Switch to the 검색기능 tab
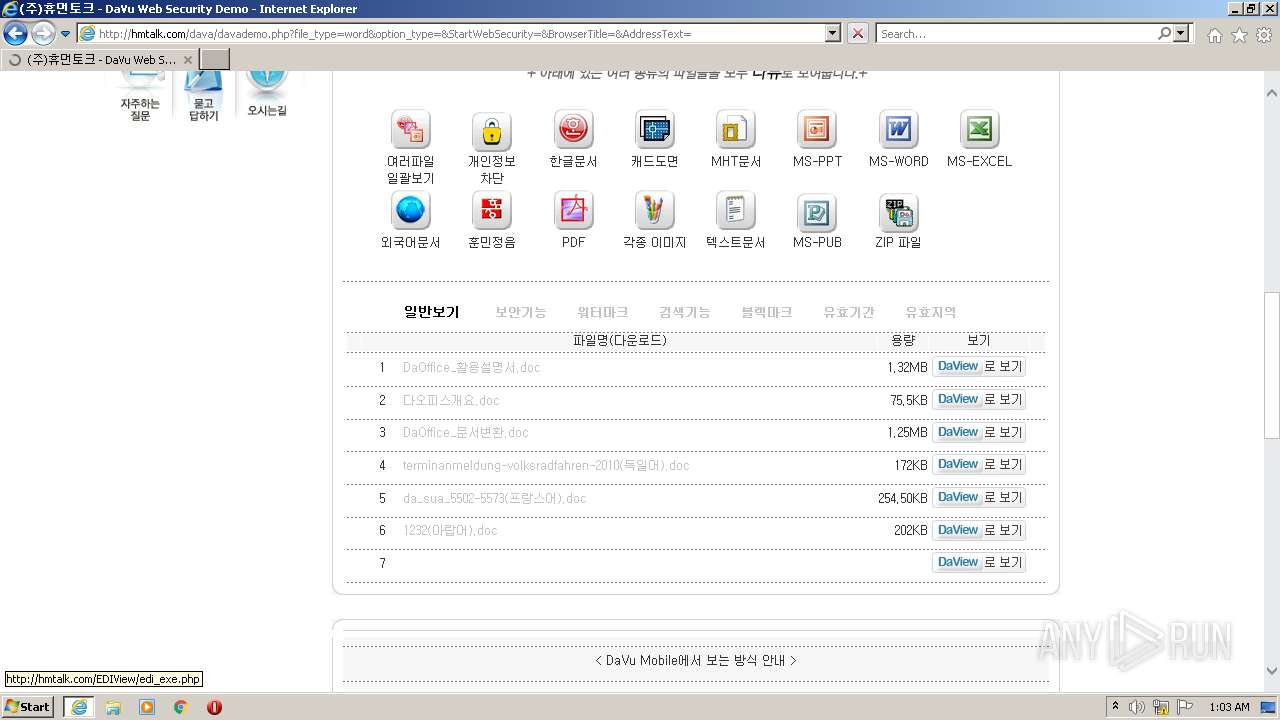Image resolution: width=1280 pixels, height=720 pixels. pos(685,312)
